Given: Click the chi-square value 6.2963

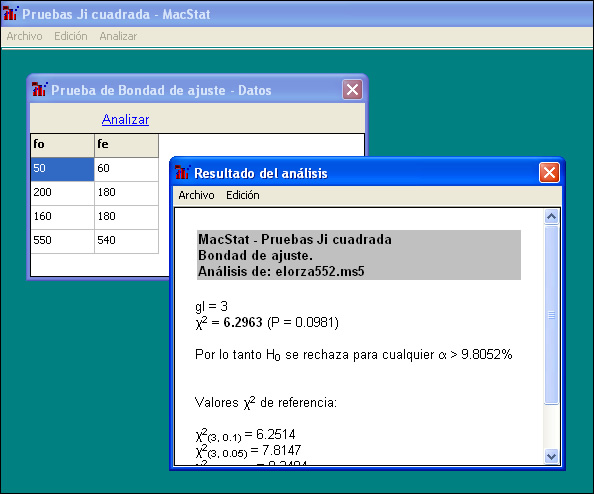Looking at the screenshot, I should tap(243, 322).
